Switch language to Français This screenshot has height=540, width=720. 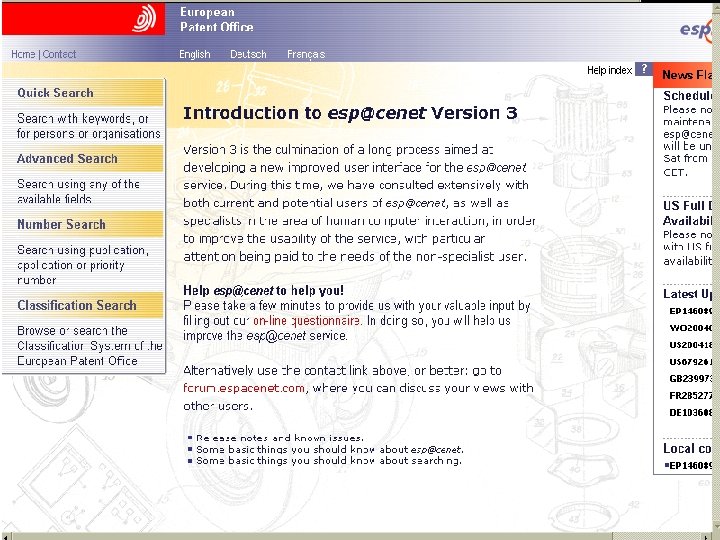click(x=306, y=54)
